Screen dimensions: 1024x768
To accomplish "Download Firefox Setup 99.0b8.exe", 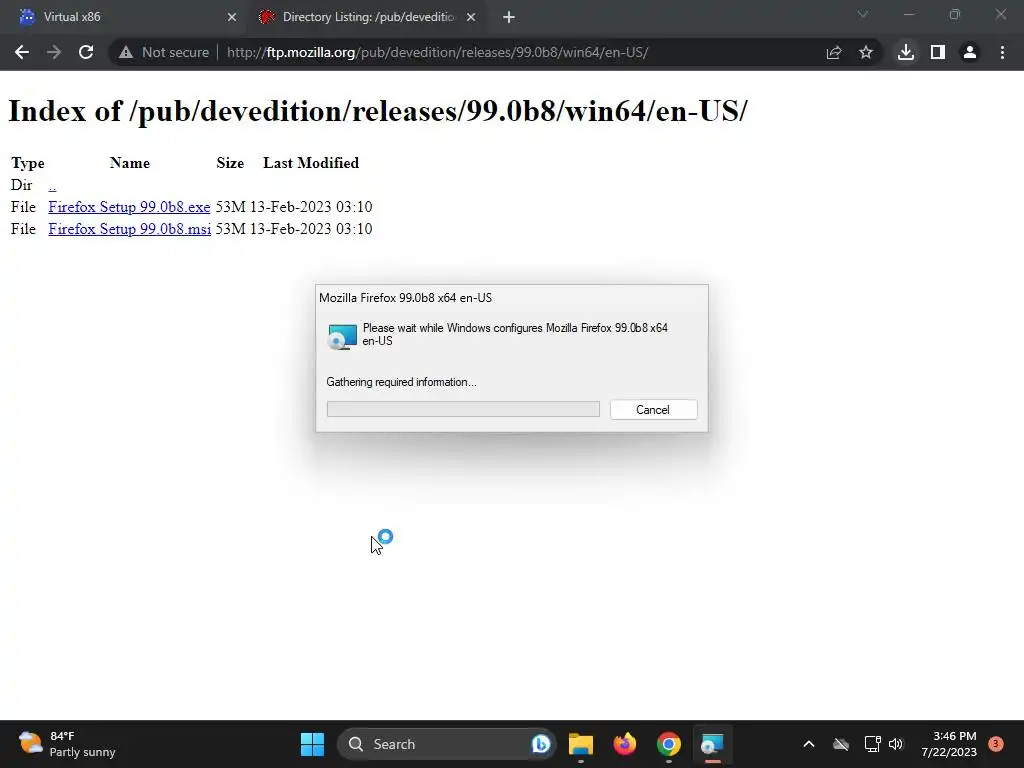I will pos(129,207).
